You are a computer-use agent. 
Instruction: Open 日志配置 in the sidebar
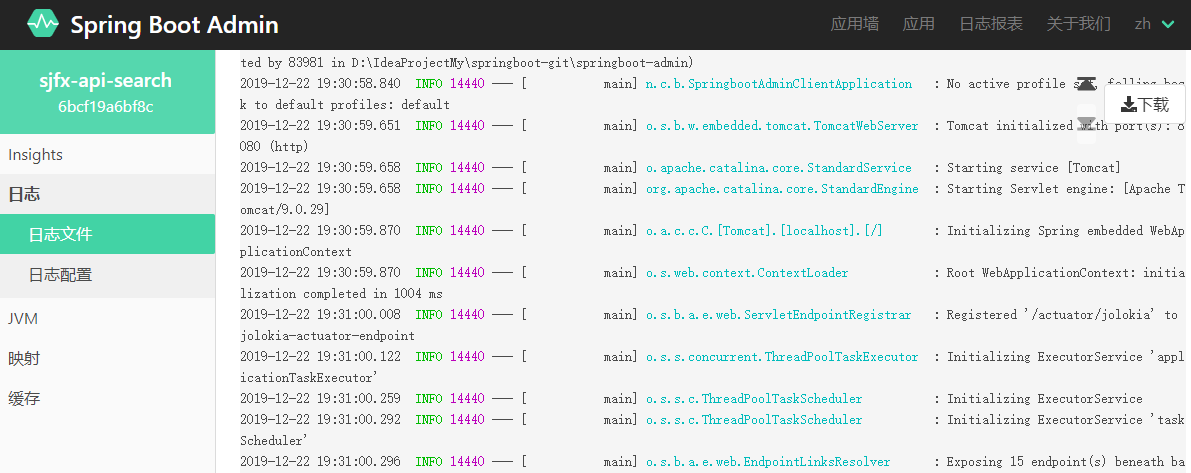[107, 274]
